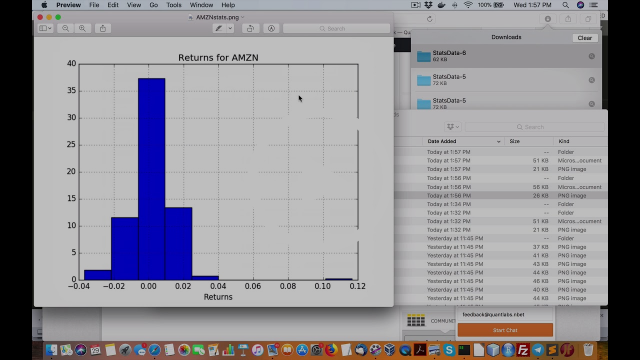
Task: Select the highlighted 26 KB PNG image row
Action: coord(500,196)
